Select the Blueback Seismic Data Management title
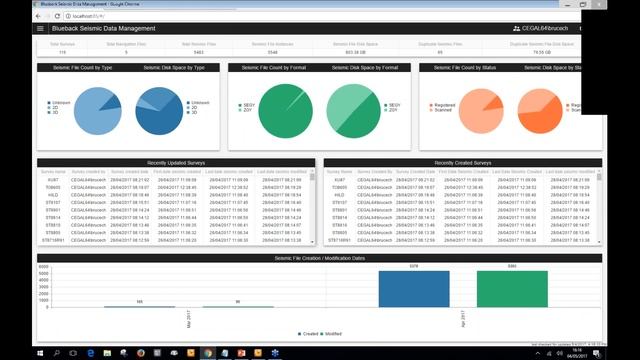This screenshot has width=640, height=360. coord(104,29)
